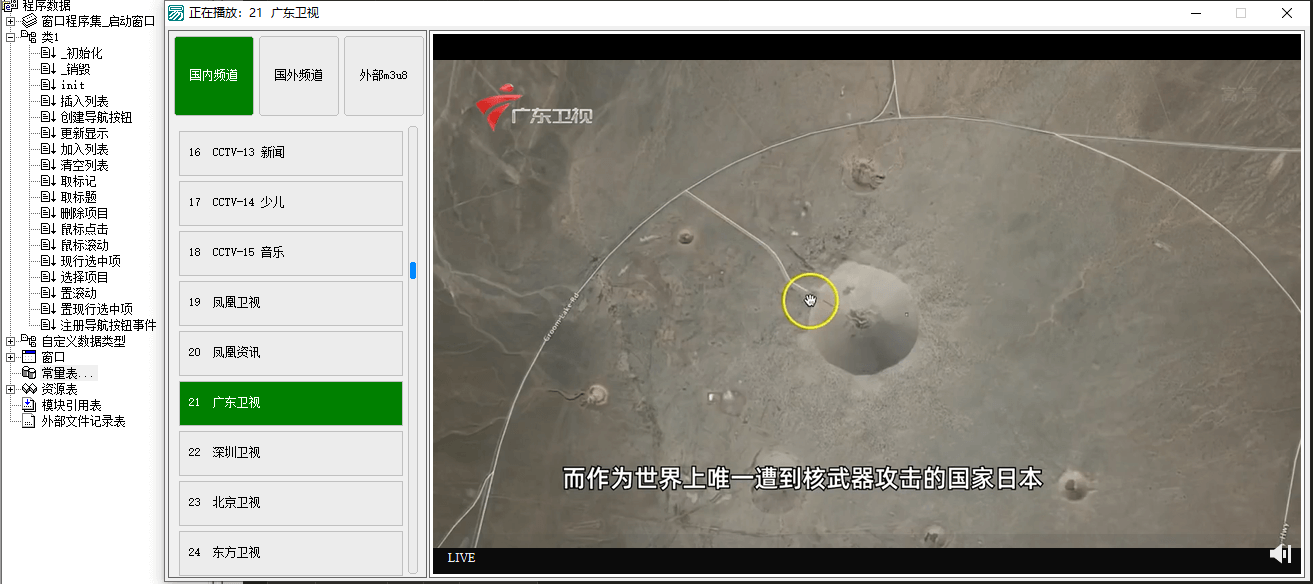This screenshot has height=584, width=1313.
Task: Expand the 自定义数据类型 node
Action: click(11, 341)
